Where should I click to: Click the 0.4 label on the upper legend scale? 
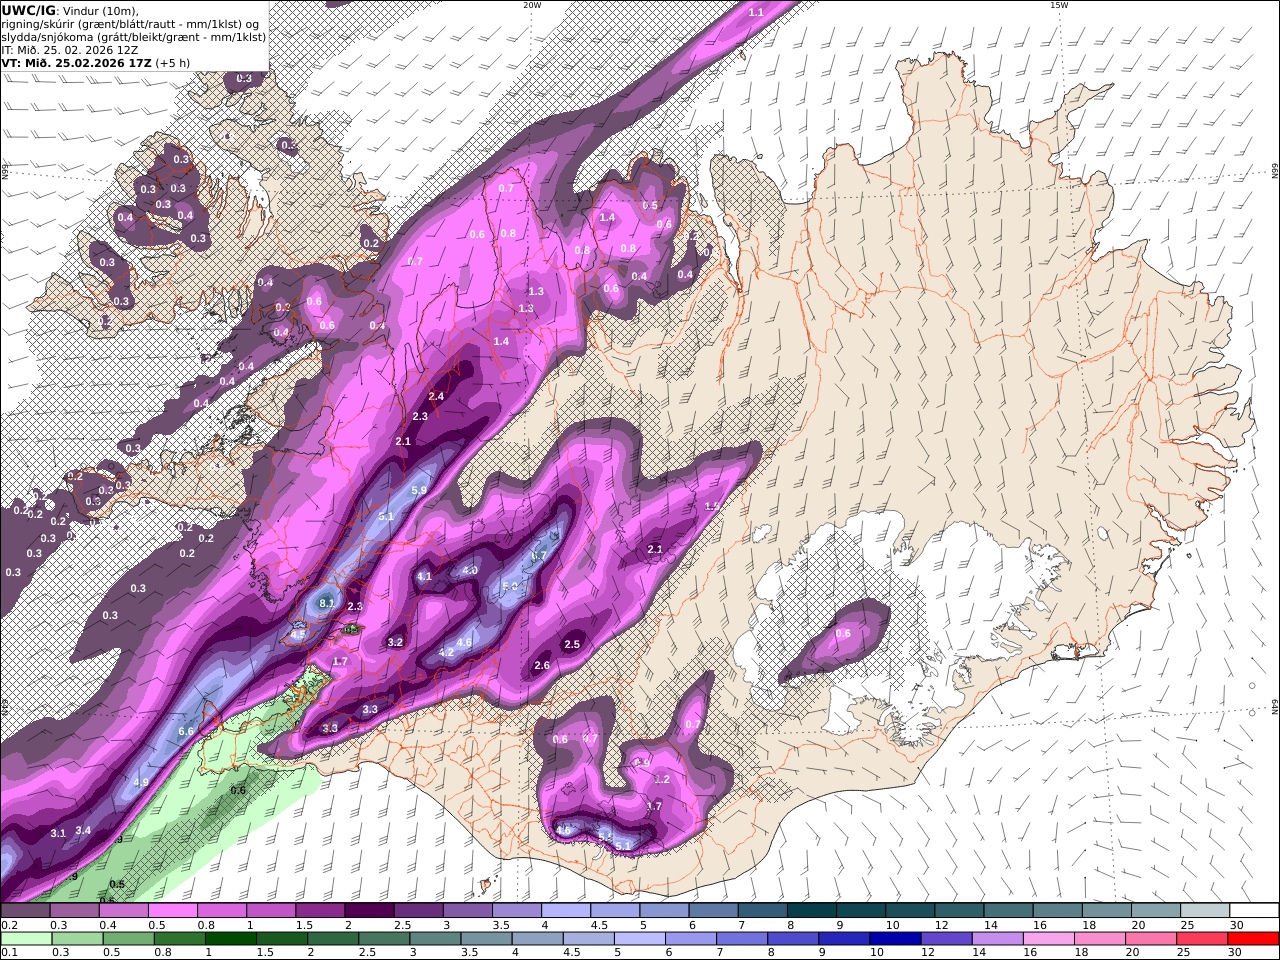pyautogui.click(x=108, y=925)
